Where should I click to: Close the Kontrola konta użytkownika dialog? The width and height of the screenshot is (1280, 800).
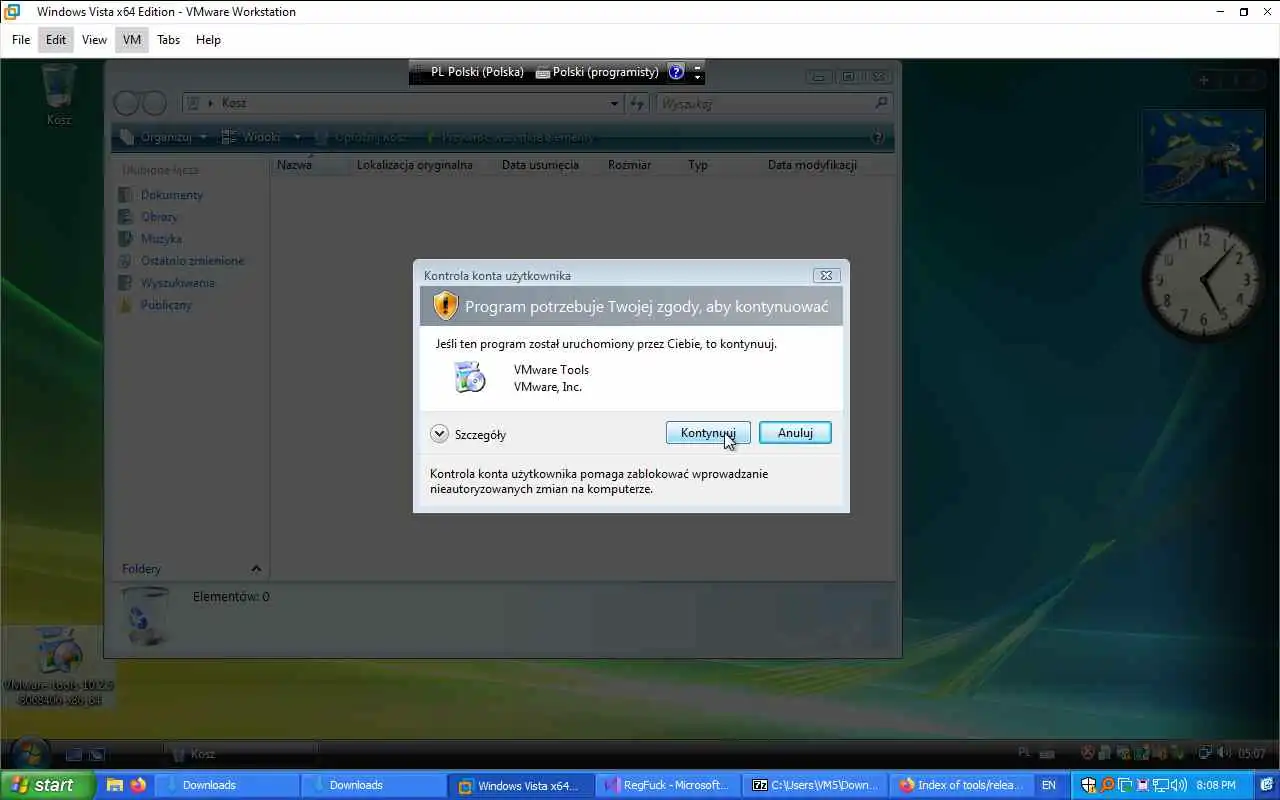(x=826, y=275)
